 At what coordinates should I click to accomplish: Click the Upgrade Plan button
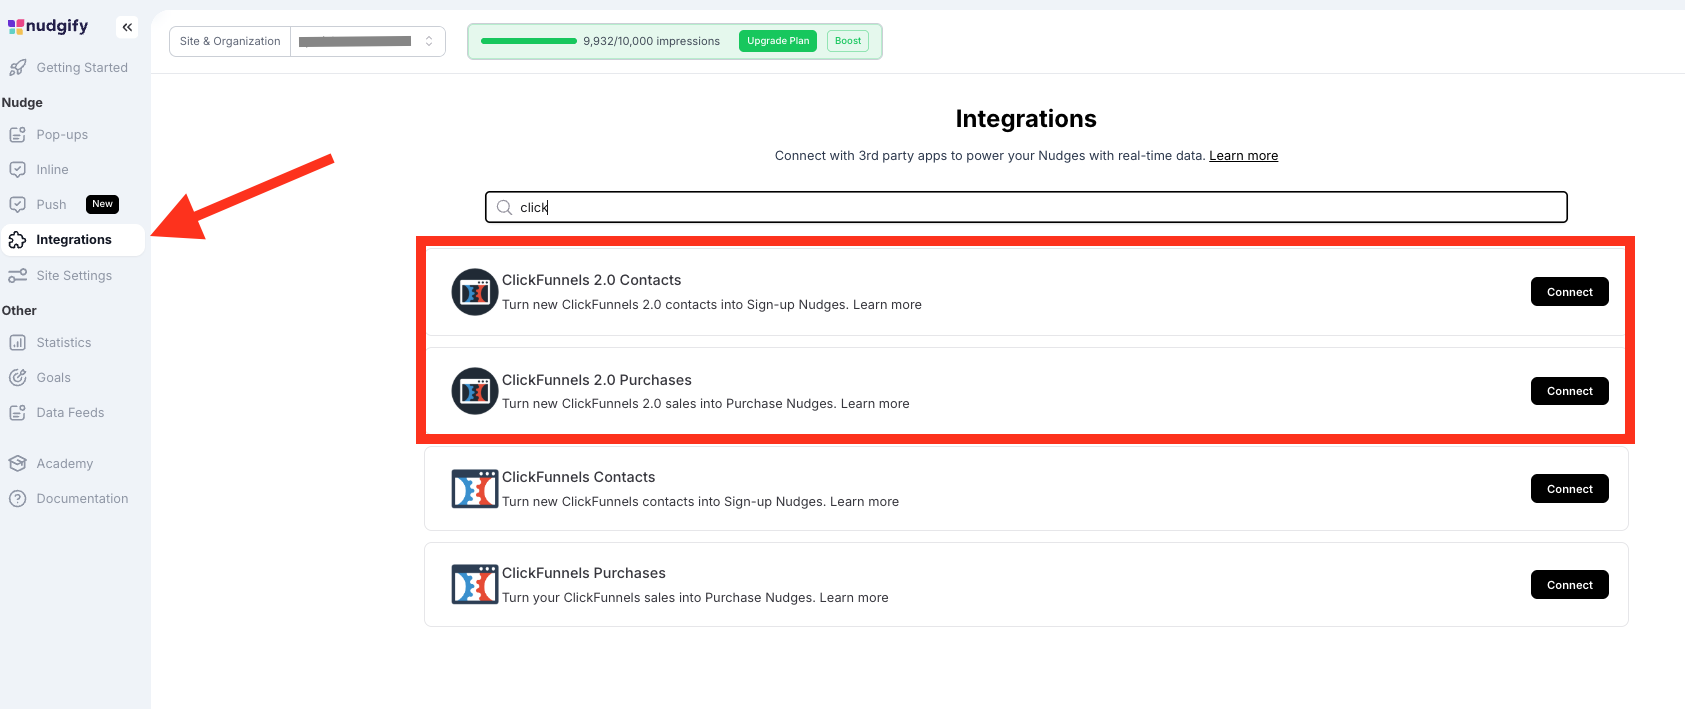(x=778, y=41)
